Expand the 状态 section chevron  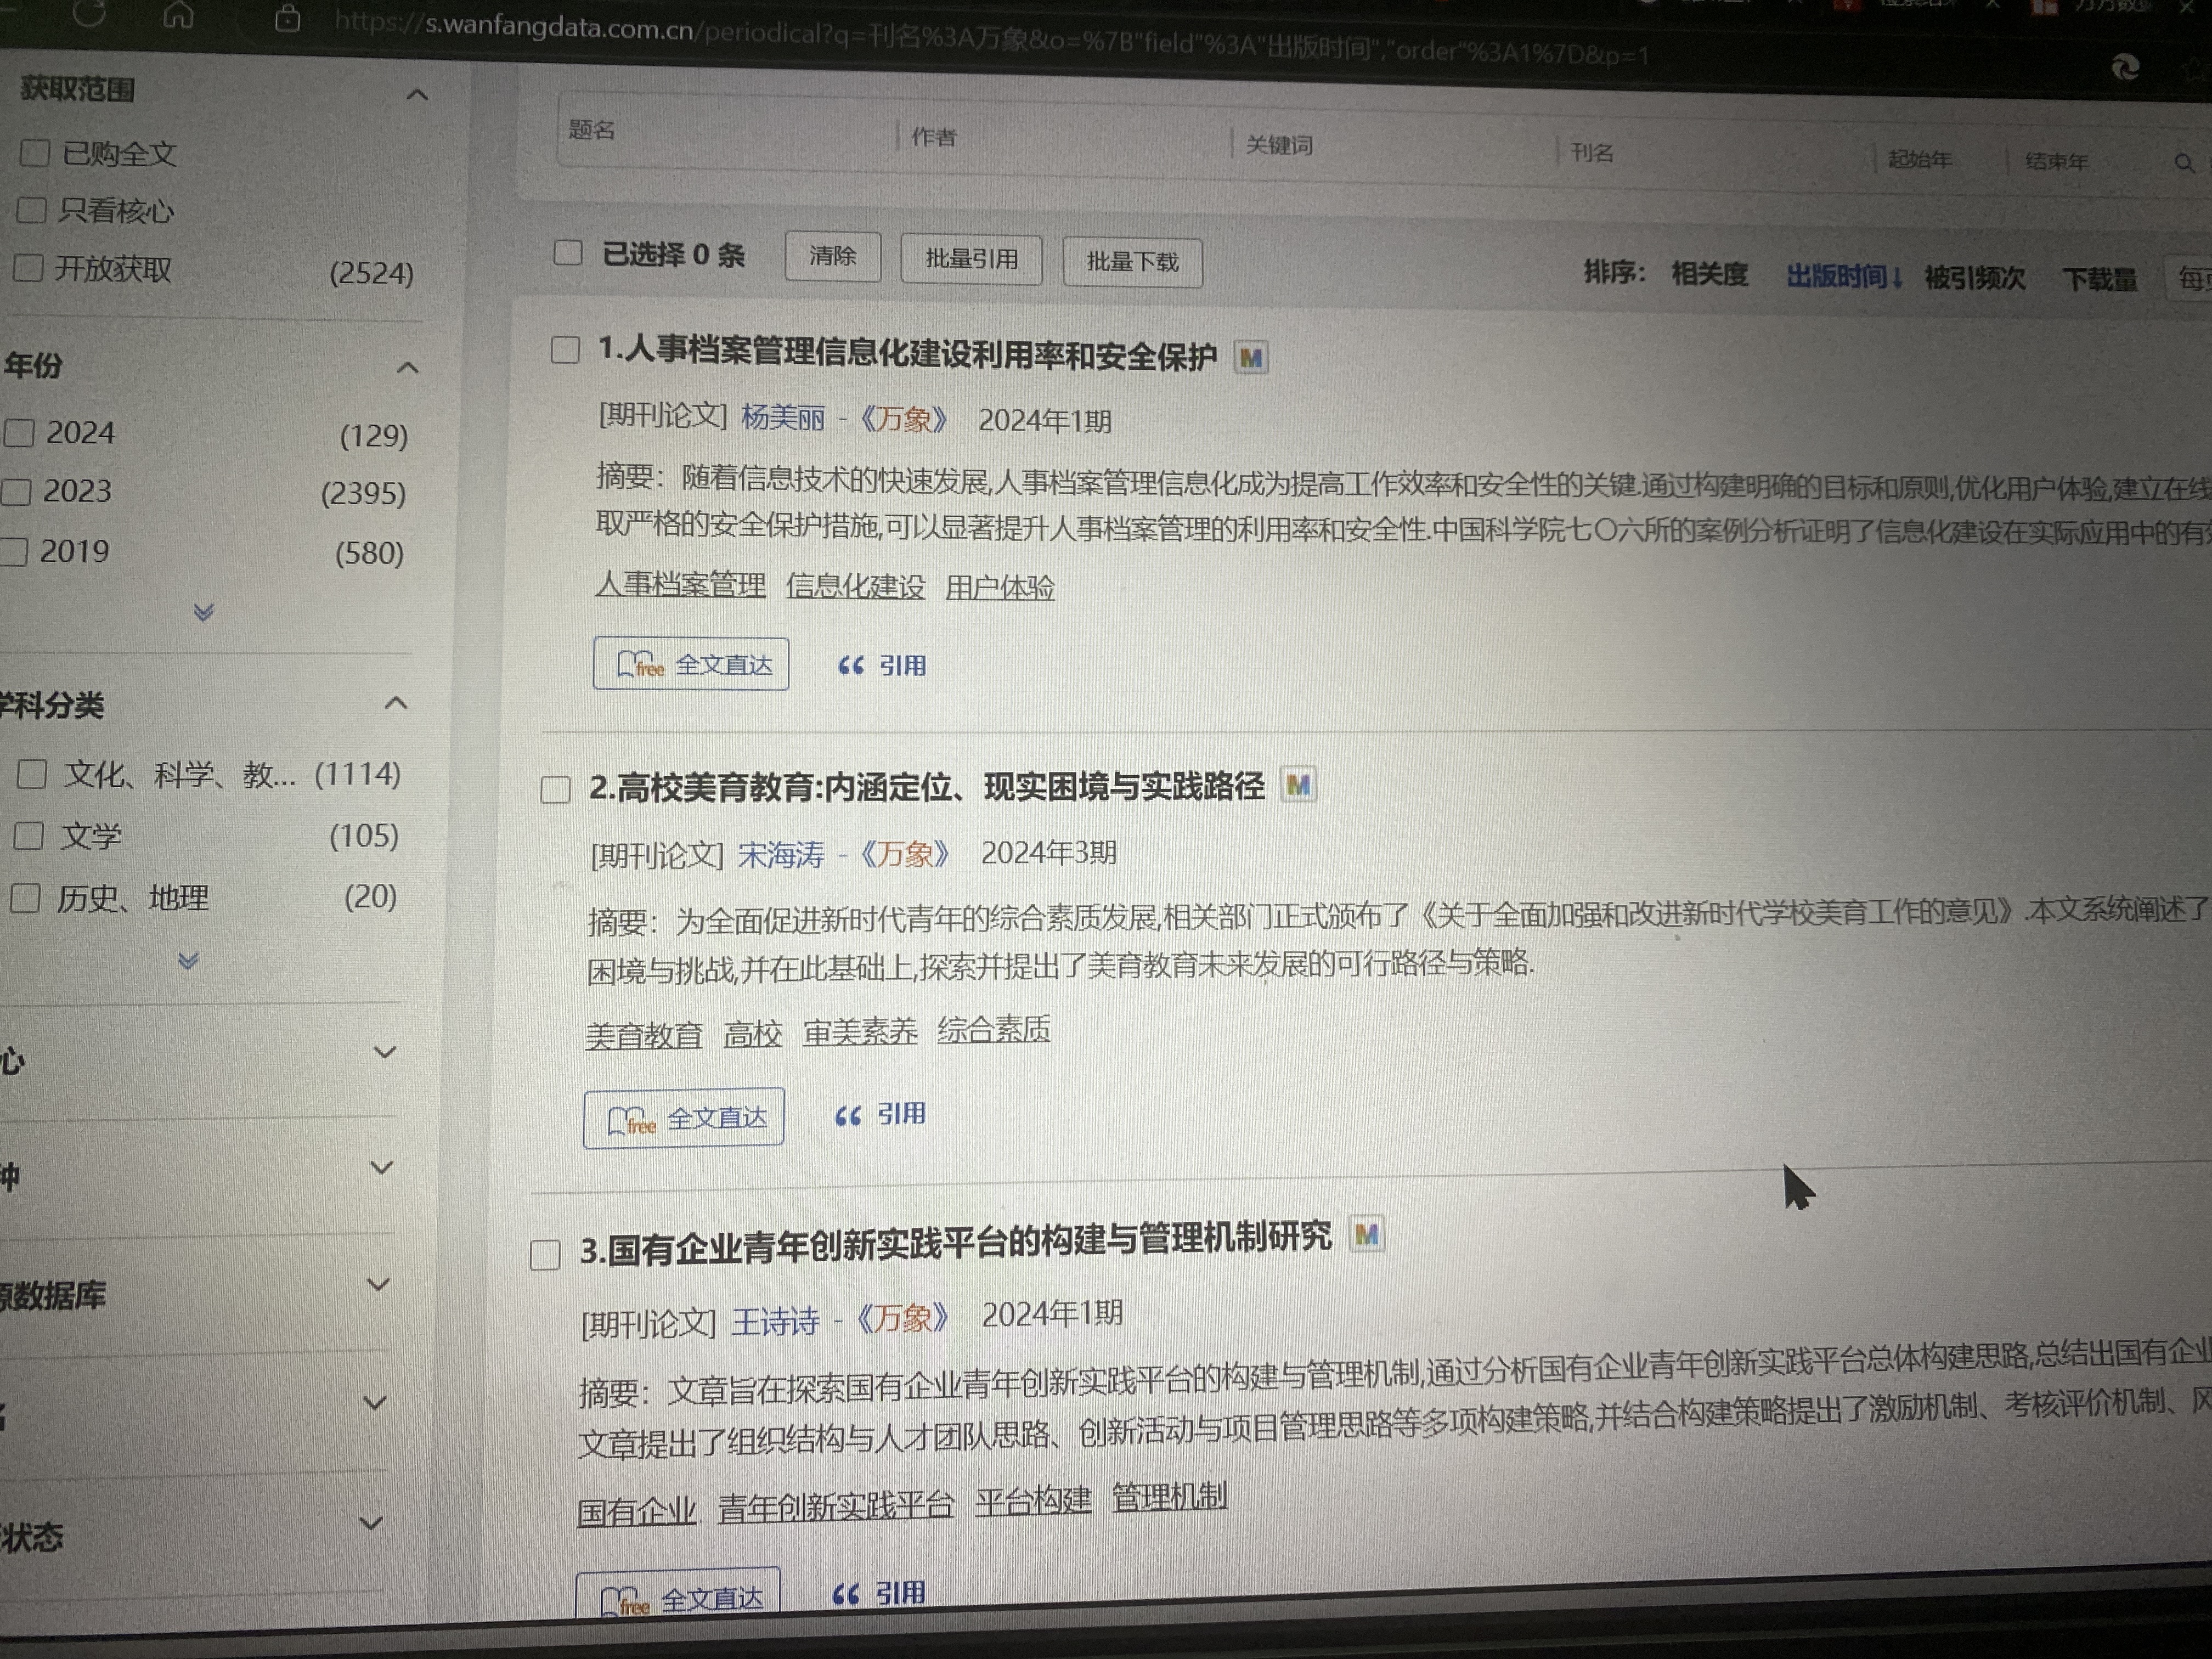click(371, 1523)
